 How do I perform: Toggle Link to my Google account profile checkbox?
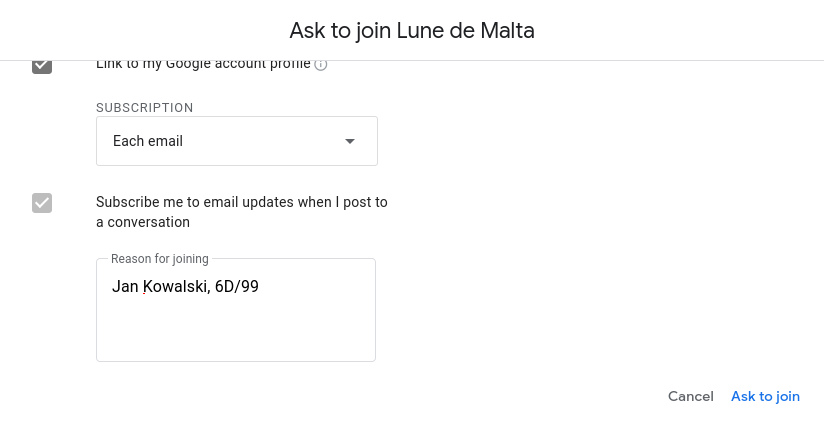(x=42, y=65)
